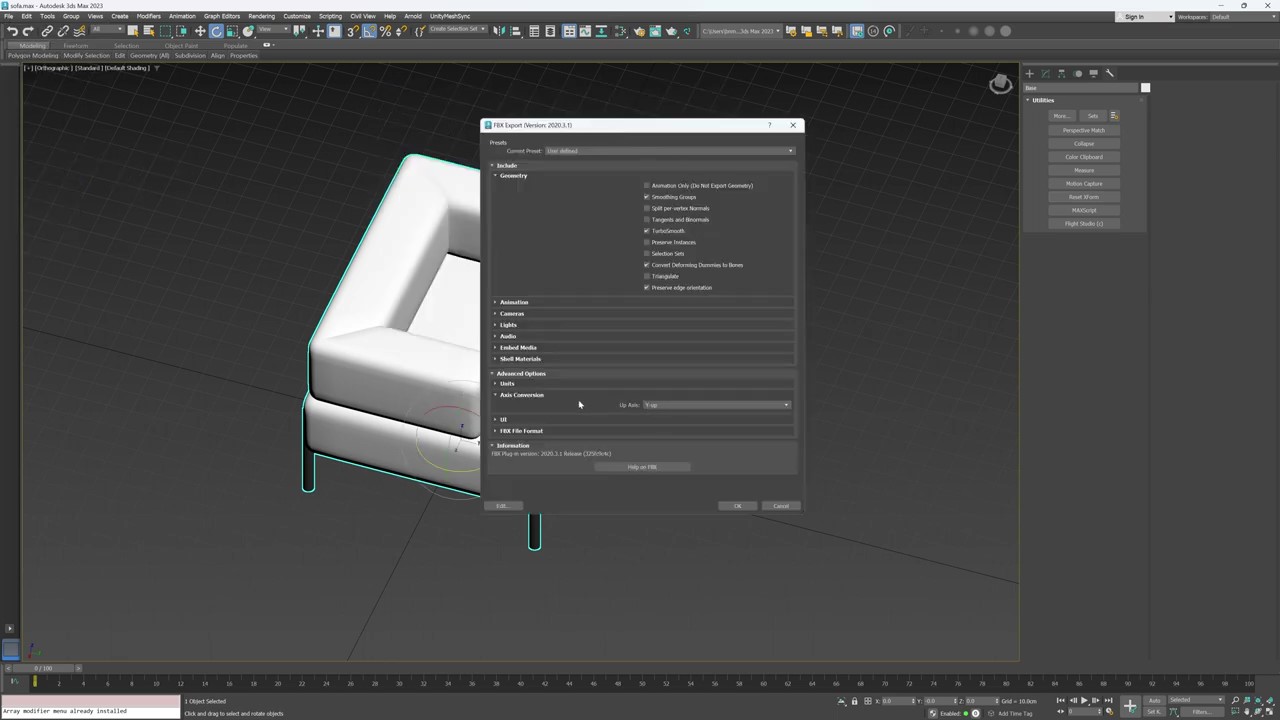Uncheck Preserve edge orientation checkbox
Screen dimensions: 1280x720
(647, 287)
